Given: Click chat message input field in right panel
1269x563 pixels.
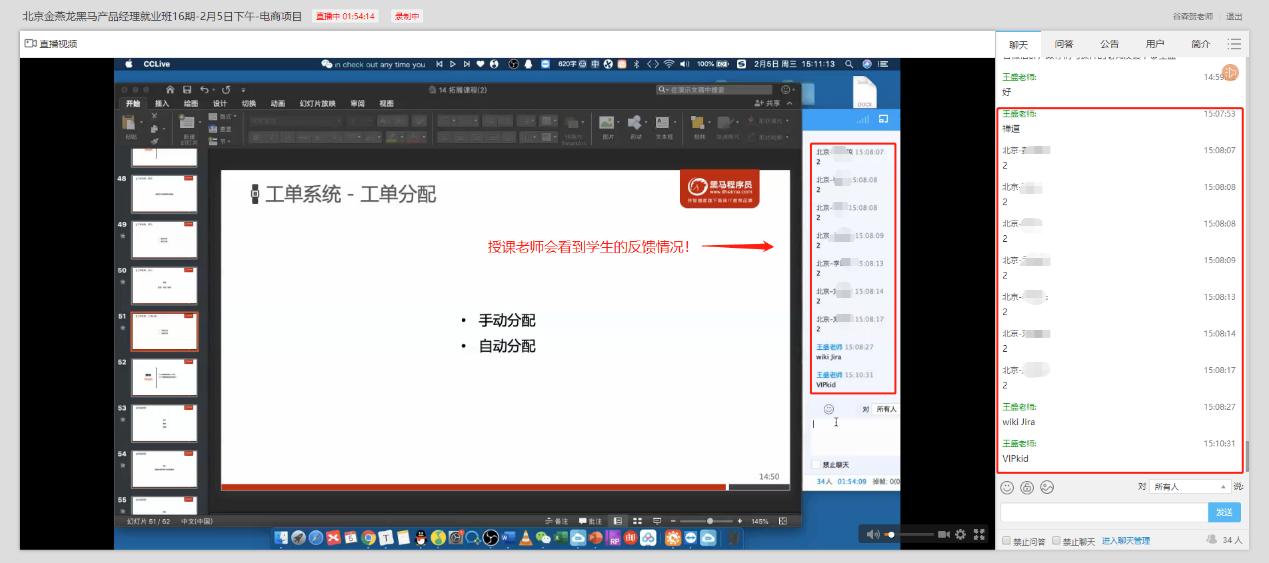Looking at the screenshot, I should point(1104,512).
